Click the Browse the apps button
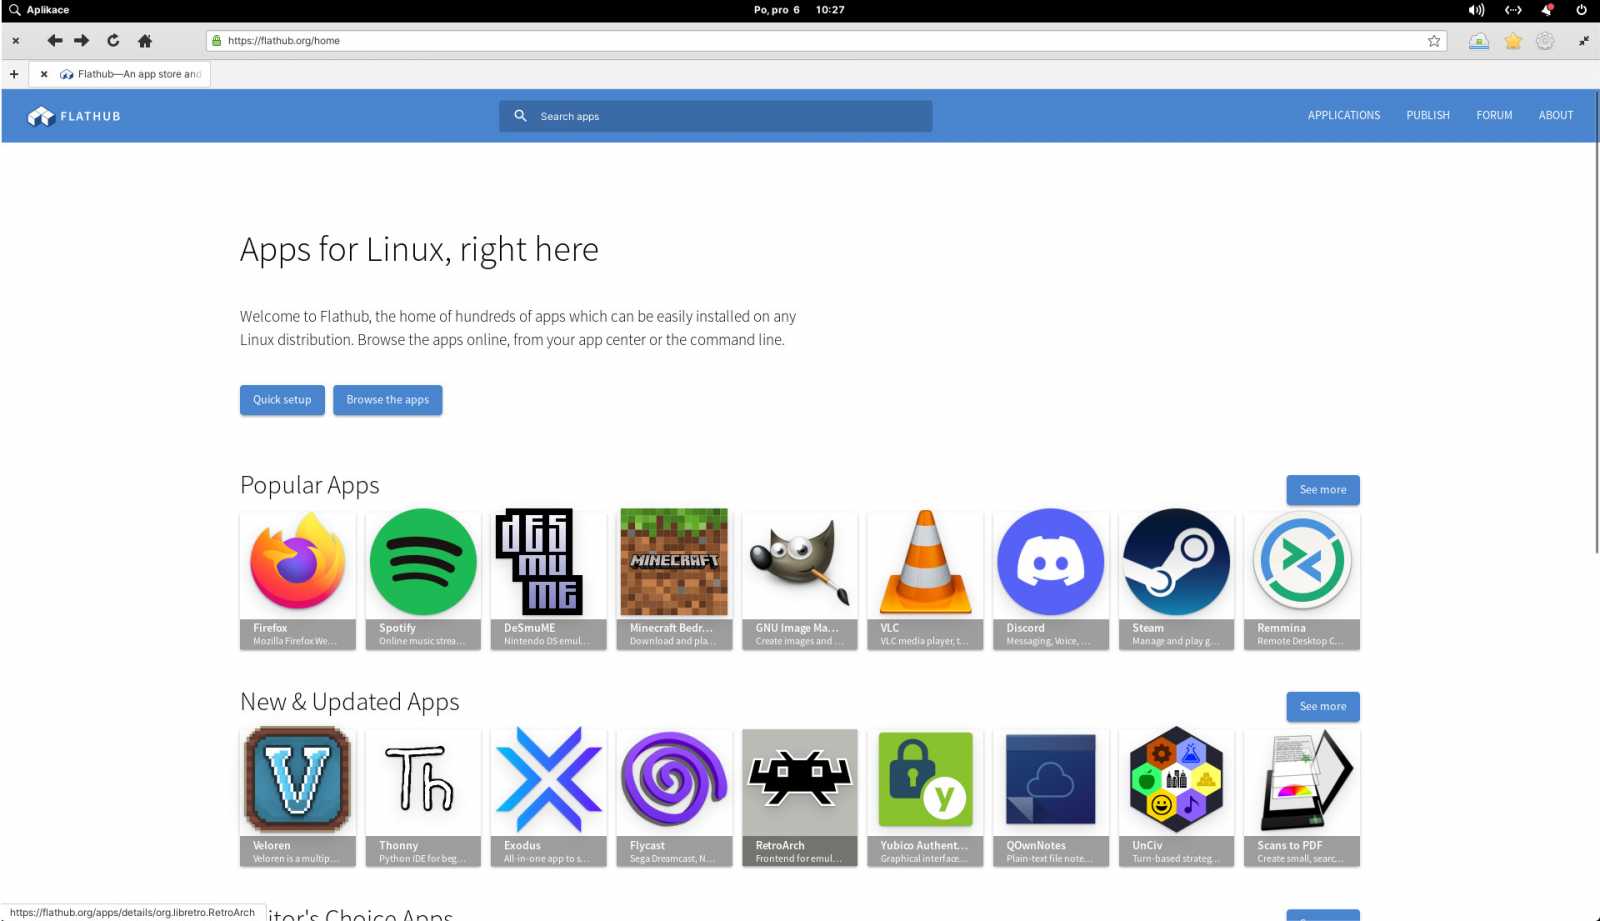This screenshot has height=921, width=1600. pos(388,400)
